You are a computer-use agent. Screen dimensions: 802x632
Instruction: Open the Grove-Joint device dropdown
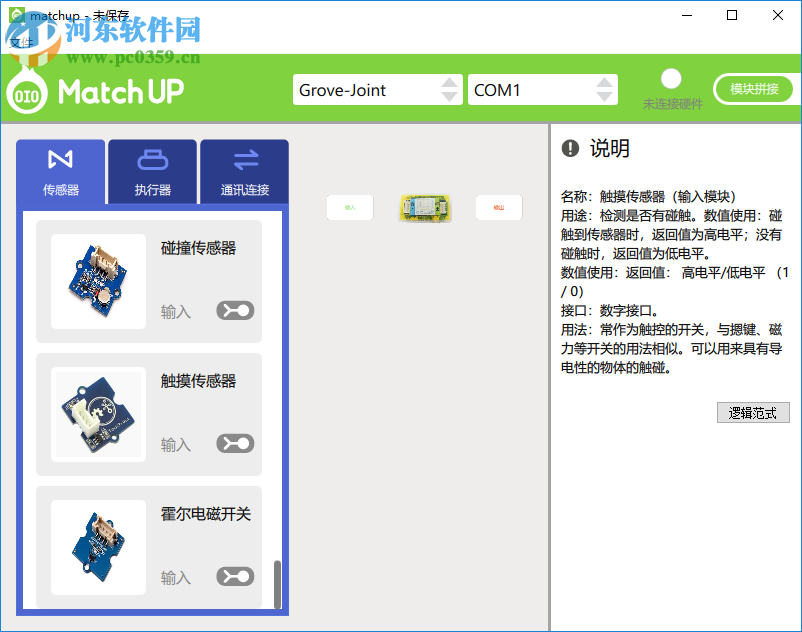[377, 89]
